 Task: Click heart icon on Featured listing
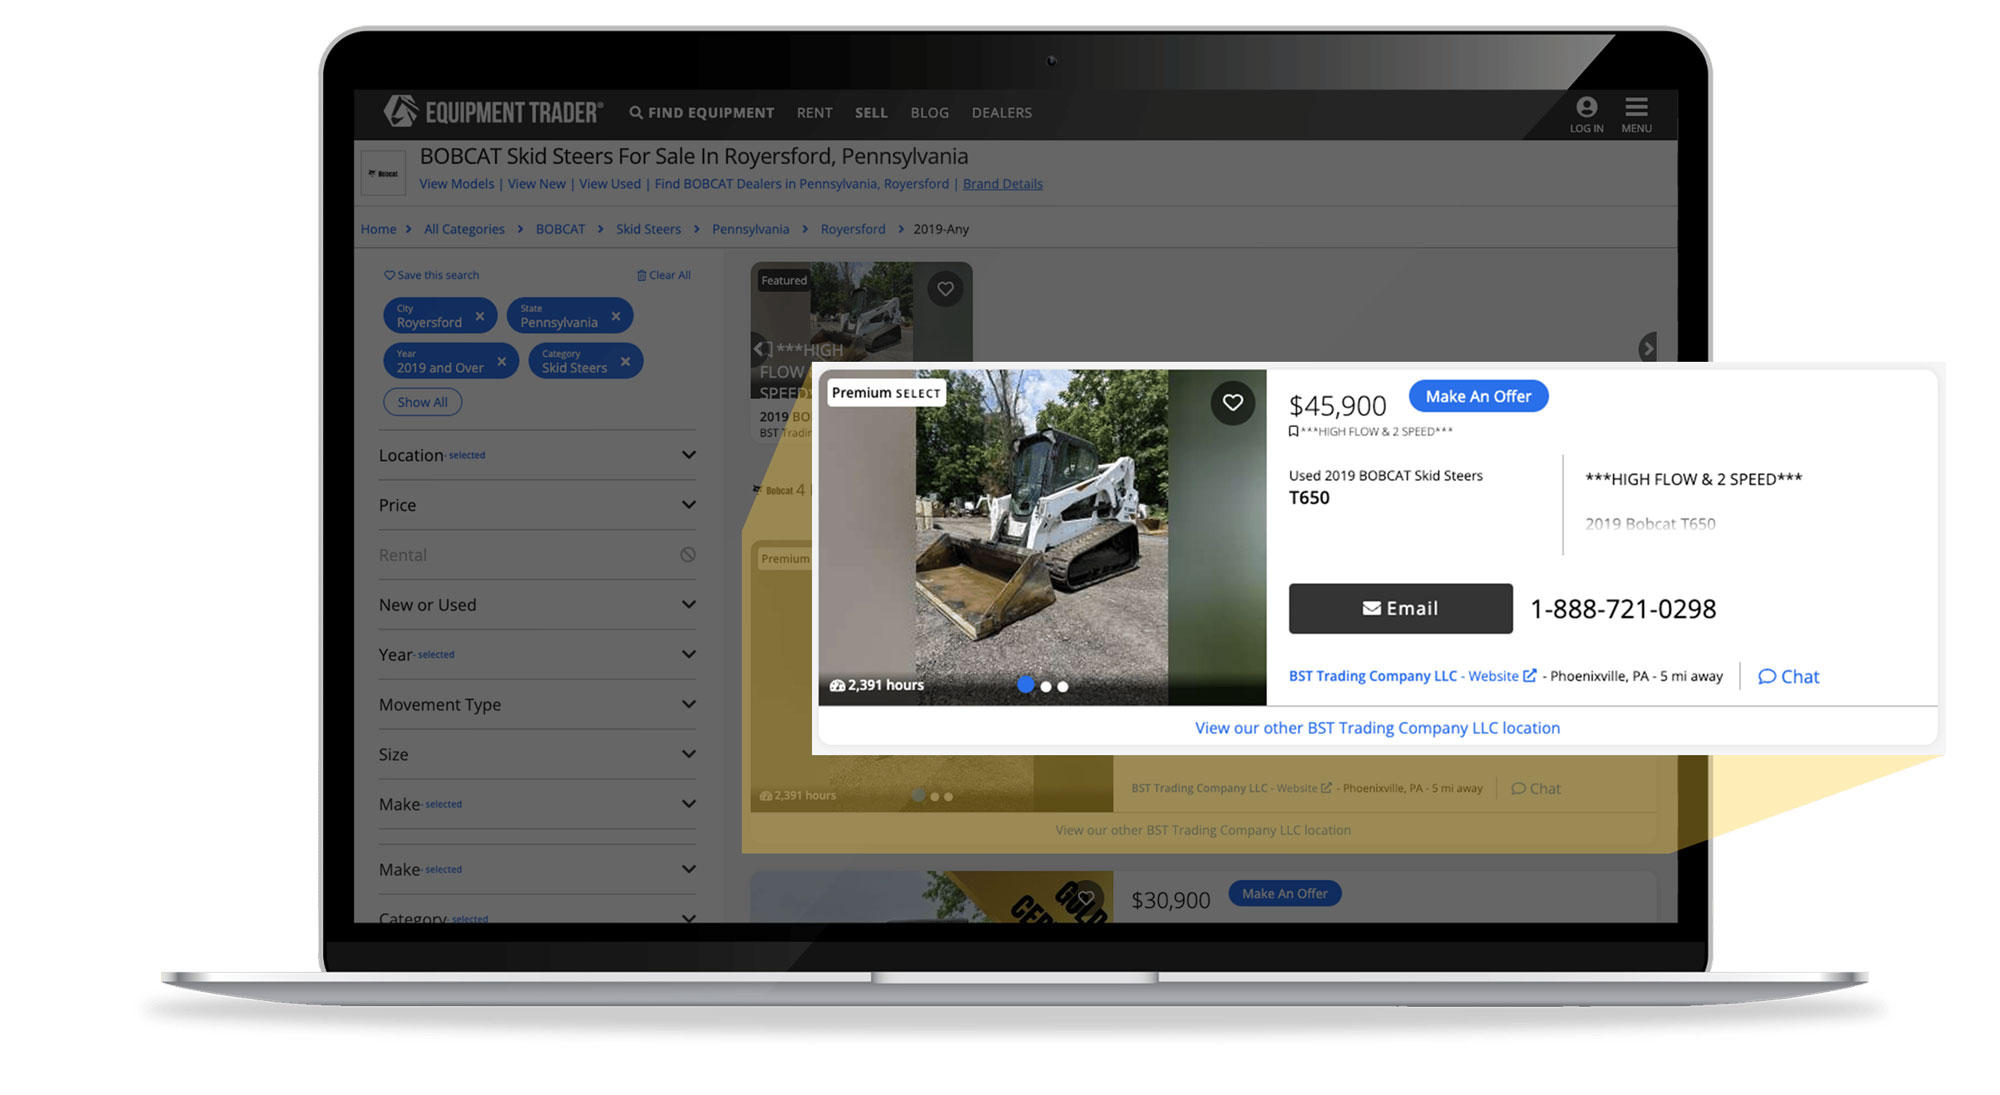(945, 290)
